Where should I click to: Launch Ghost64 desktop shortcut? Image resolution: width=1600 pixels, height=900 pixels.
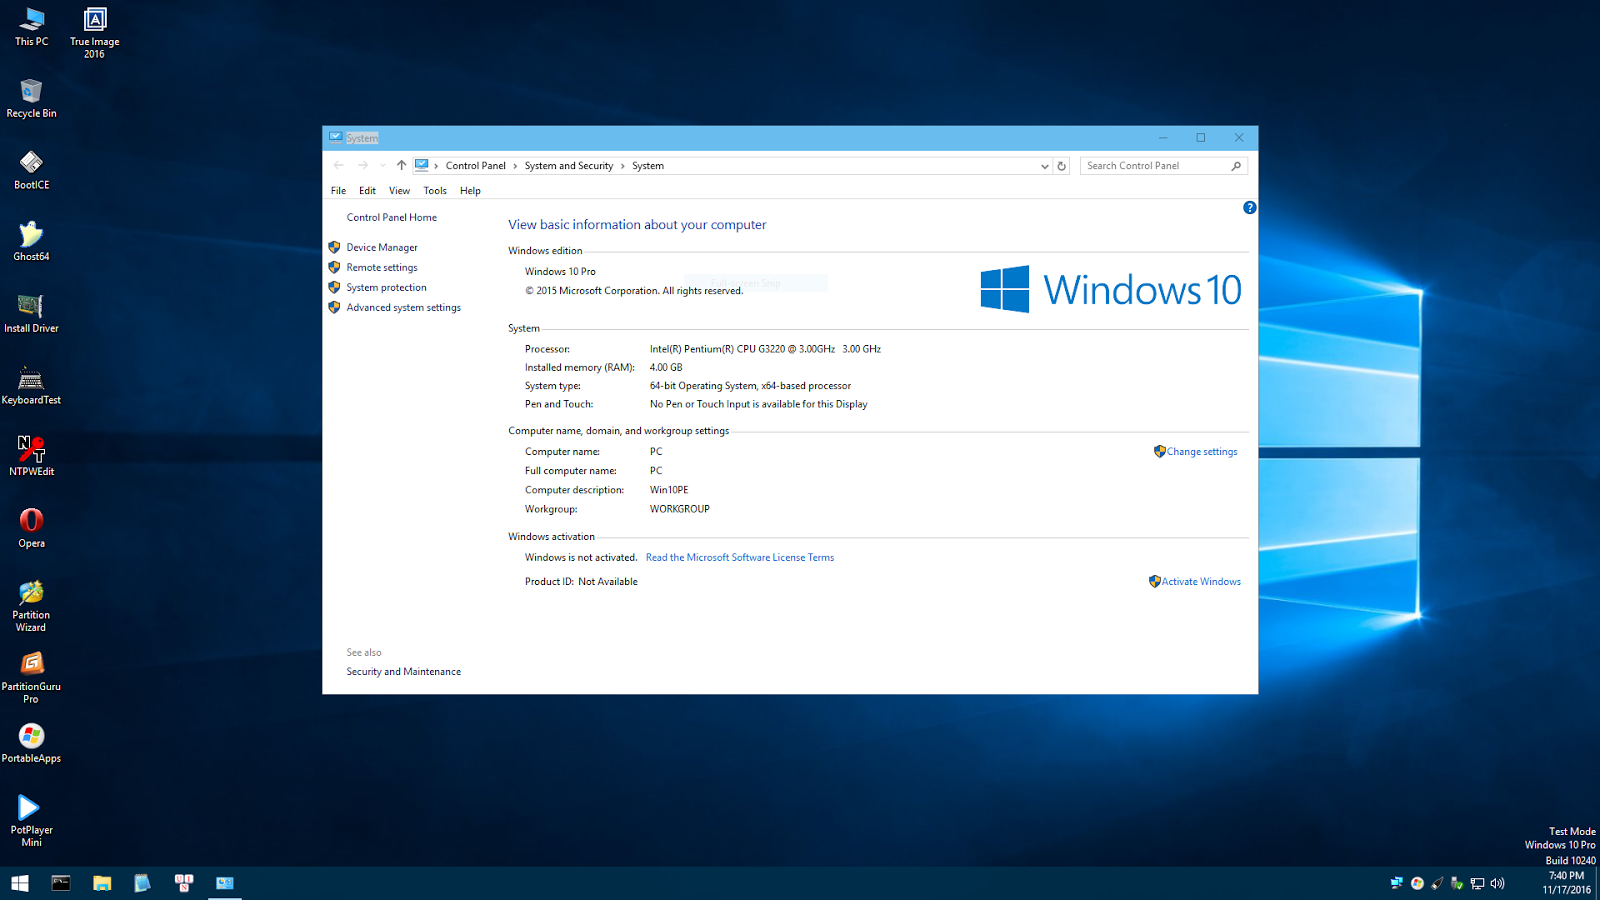[30, 238]
